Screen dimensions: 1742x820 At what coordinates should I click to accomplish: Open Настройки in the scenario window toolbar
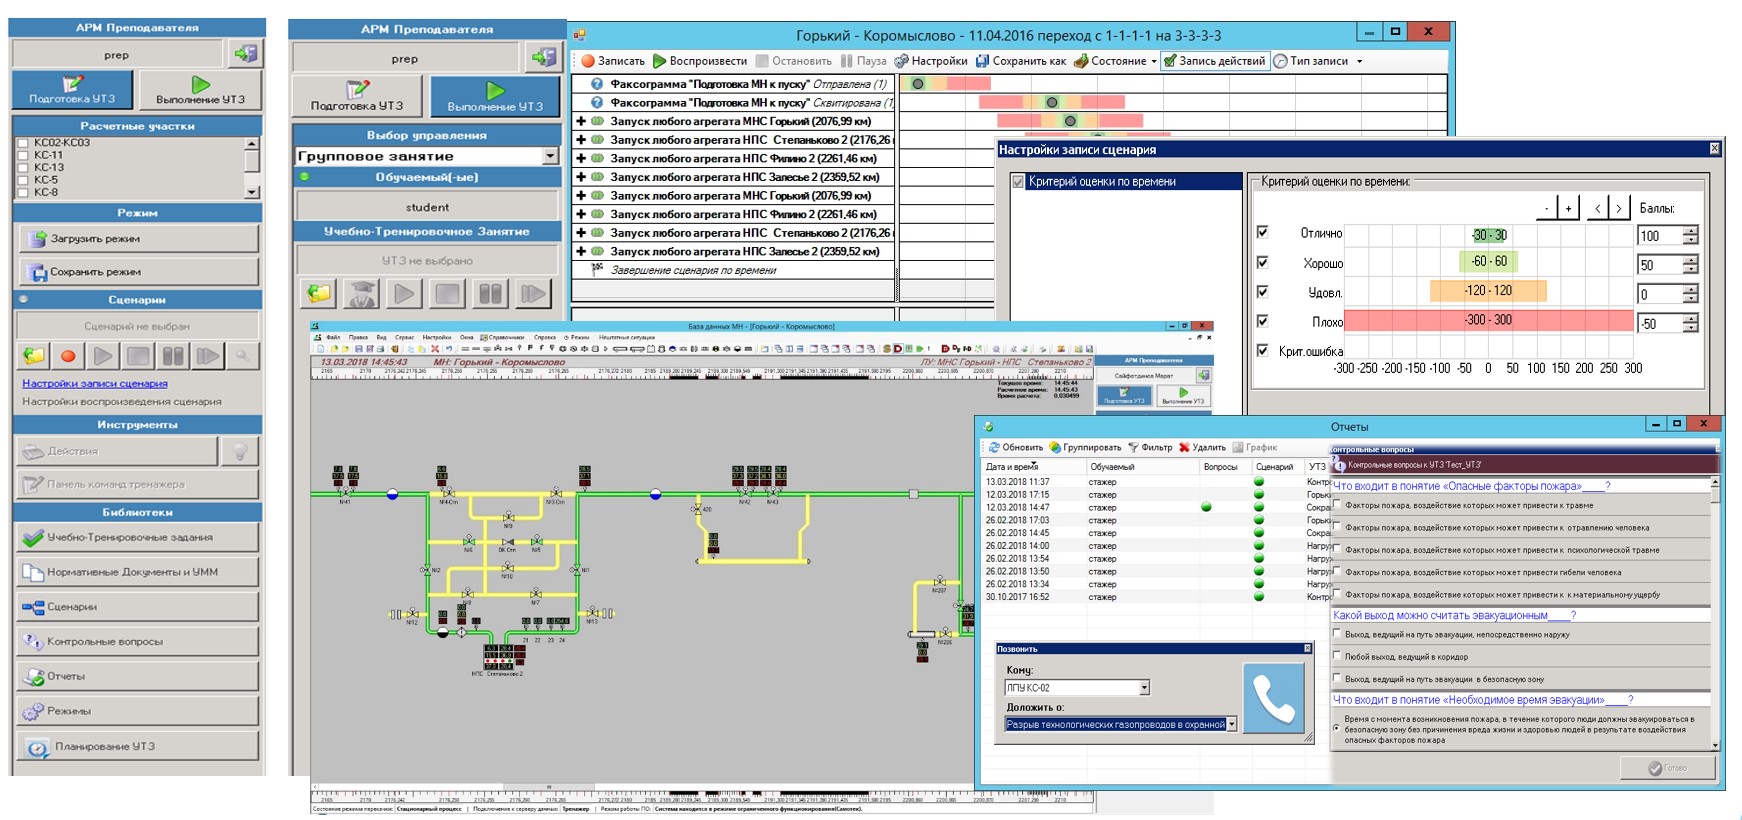[x=931, y=61]
